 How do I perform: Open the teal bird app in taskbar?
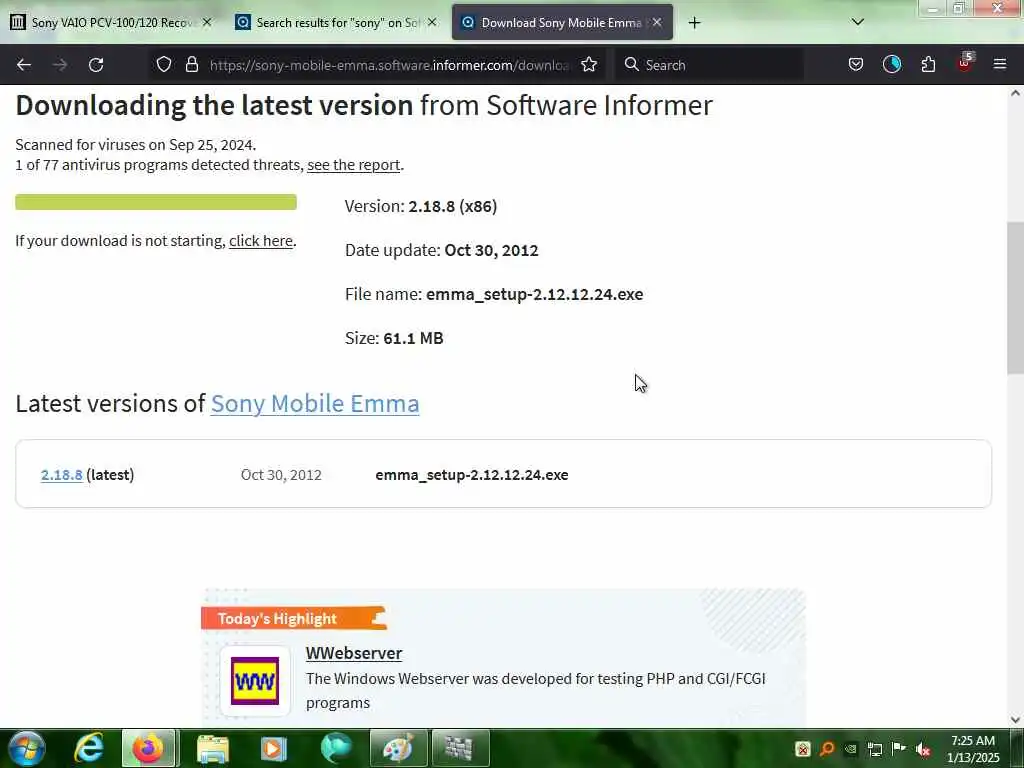click(336, 748)
